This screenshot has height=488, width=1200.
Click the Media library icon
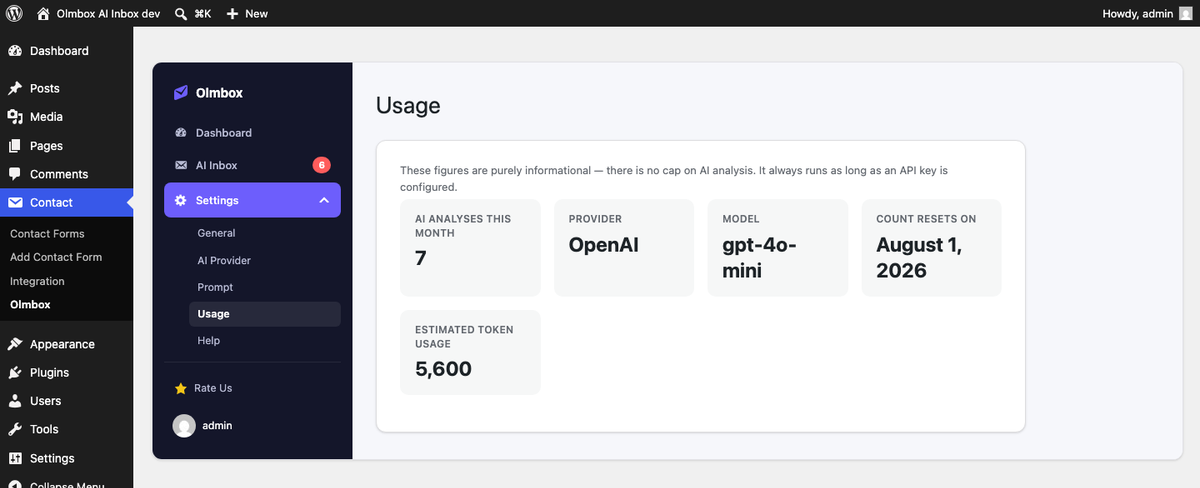(x=15, y=117)
